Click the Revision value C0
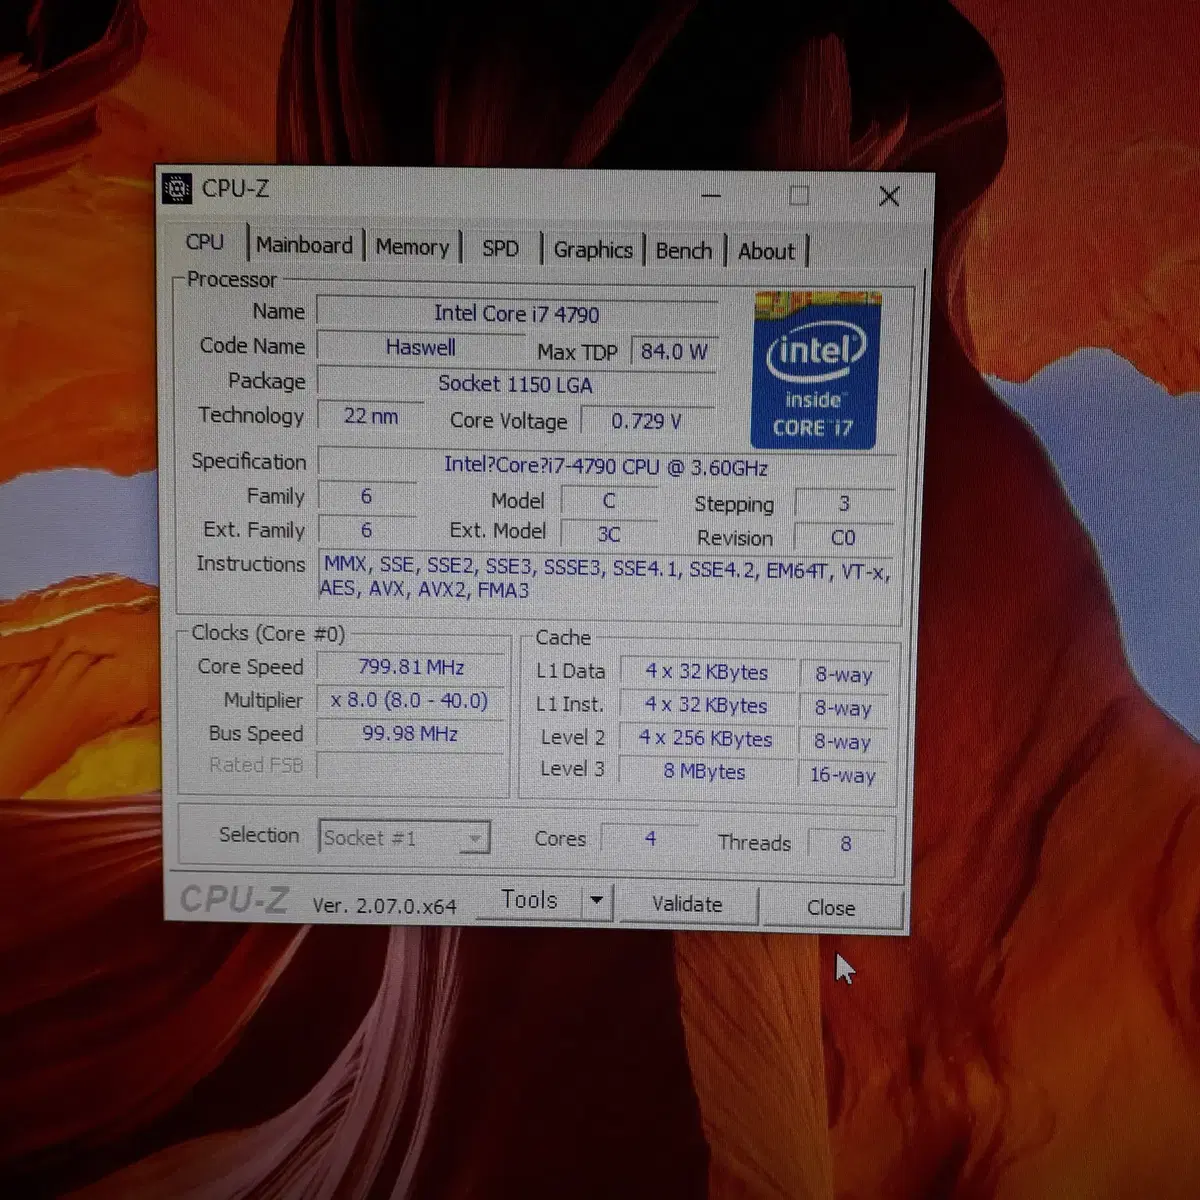Viewport: 1200px width, 1200px height. click(843, 537)
